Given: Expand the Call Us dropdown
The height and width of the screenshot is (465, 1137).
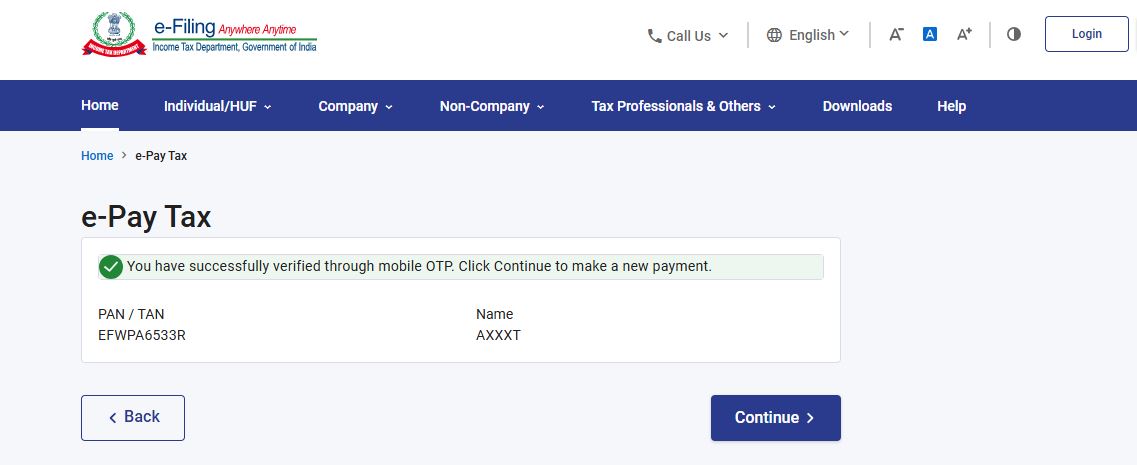Looking at the screenshot, I should point(689,36).
